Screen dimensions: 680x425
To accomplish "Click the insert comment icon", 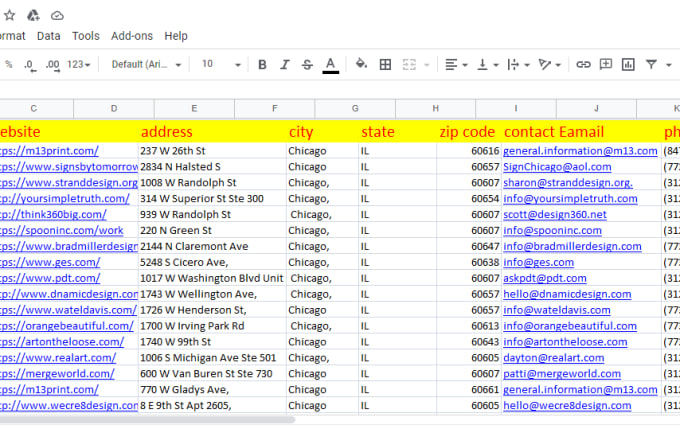I will point(605,64).
